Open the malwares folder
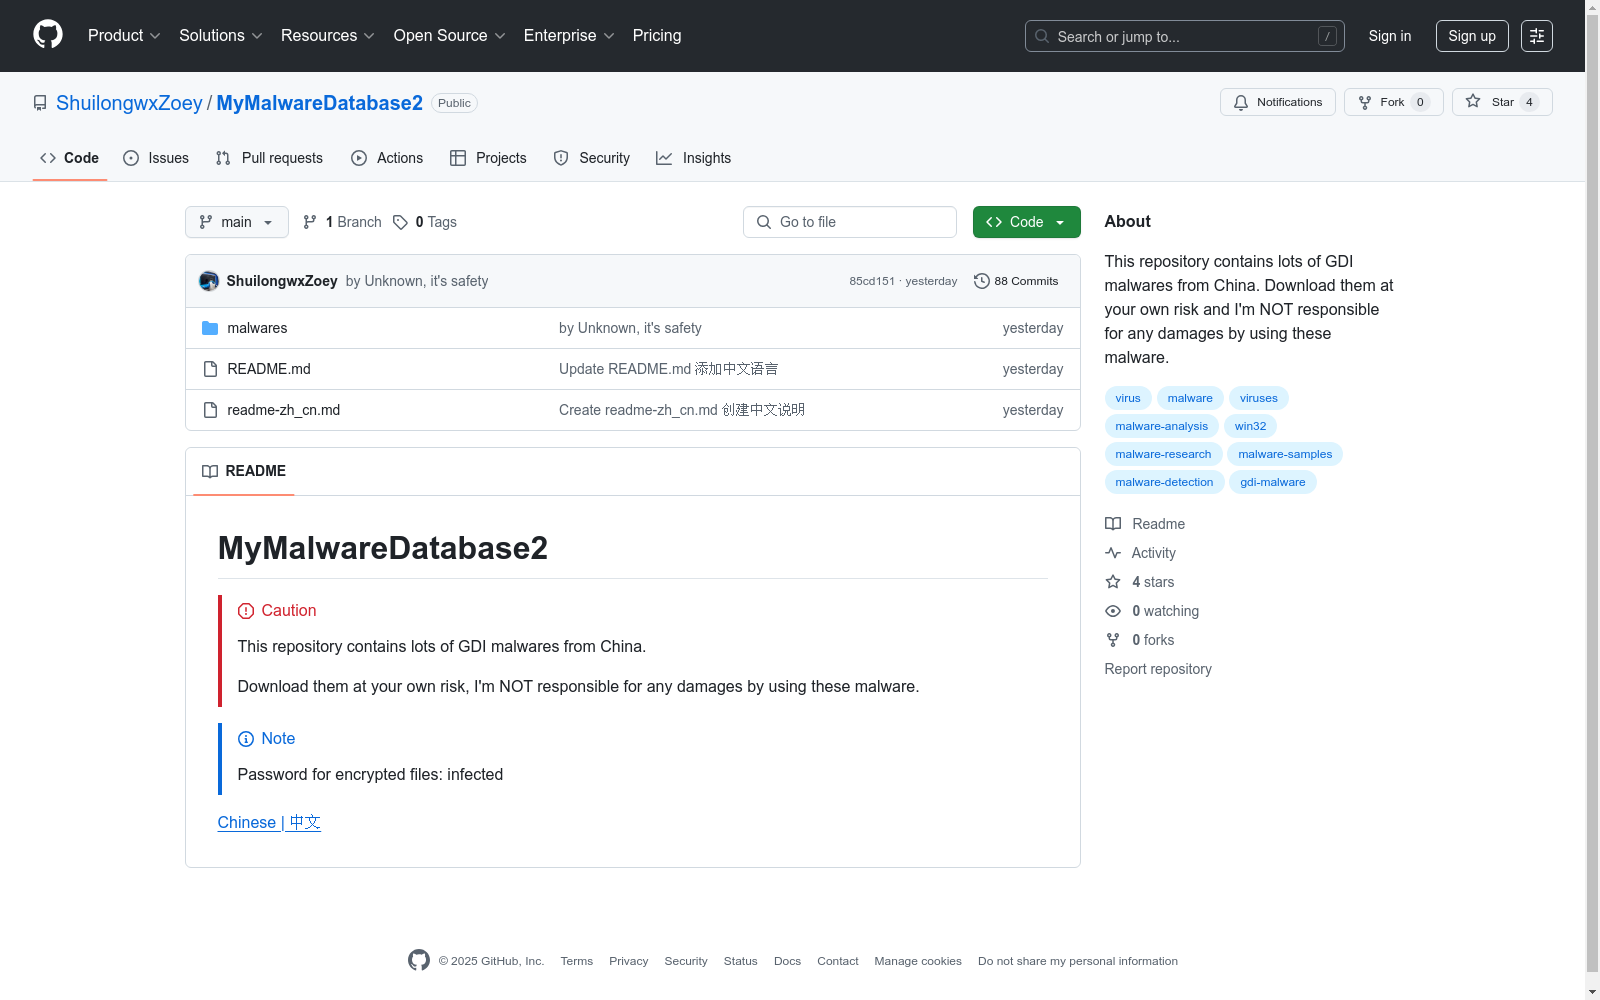The height and width of the screenshot is (1000, 1600). [x=257, y=328]
